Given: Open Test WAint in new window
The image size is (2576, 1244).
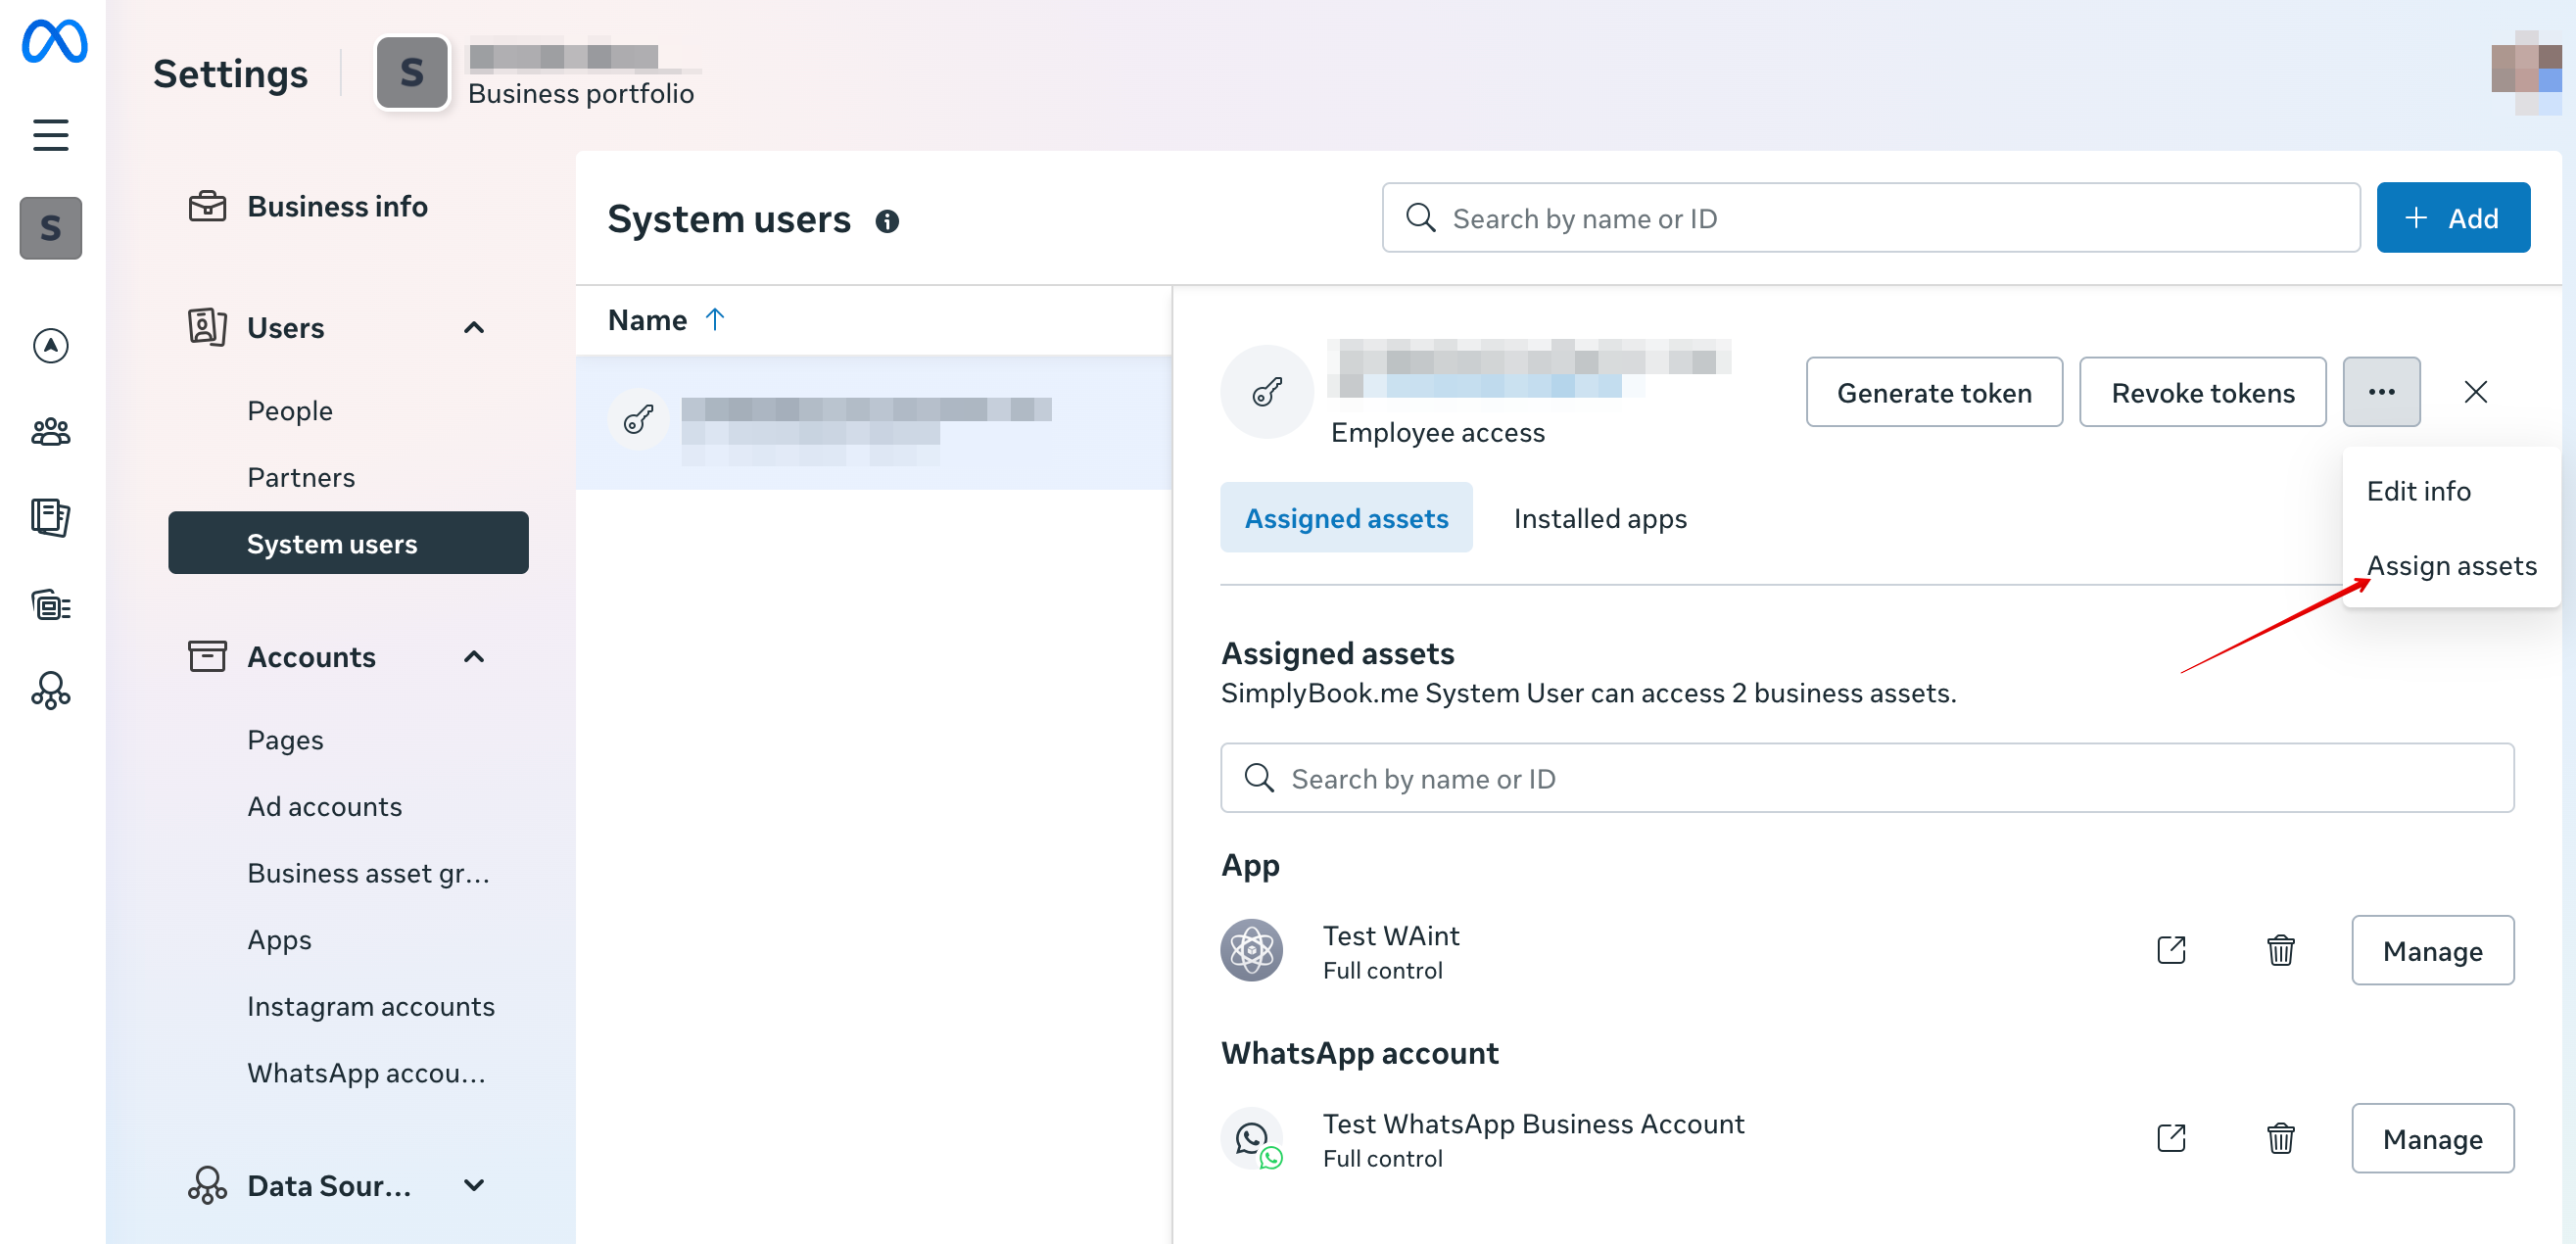Looking at the screenshot, I should tap(2171, 950).
